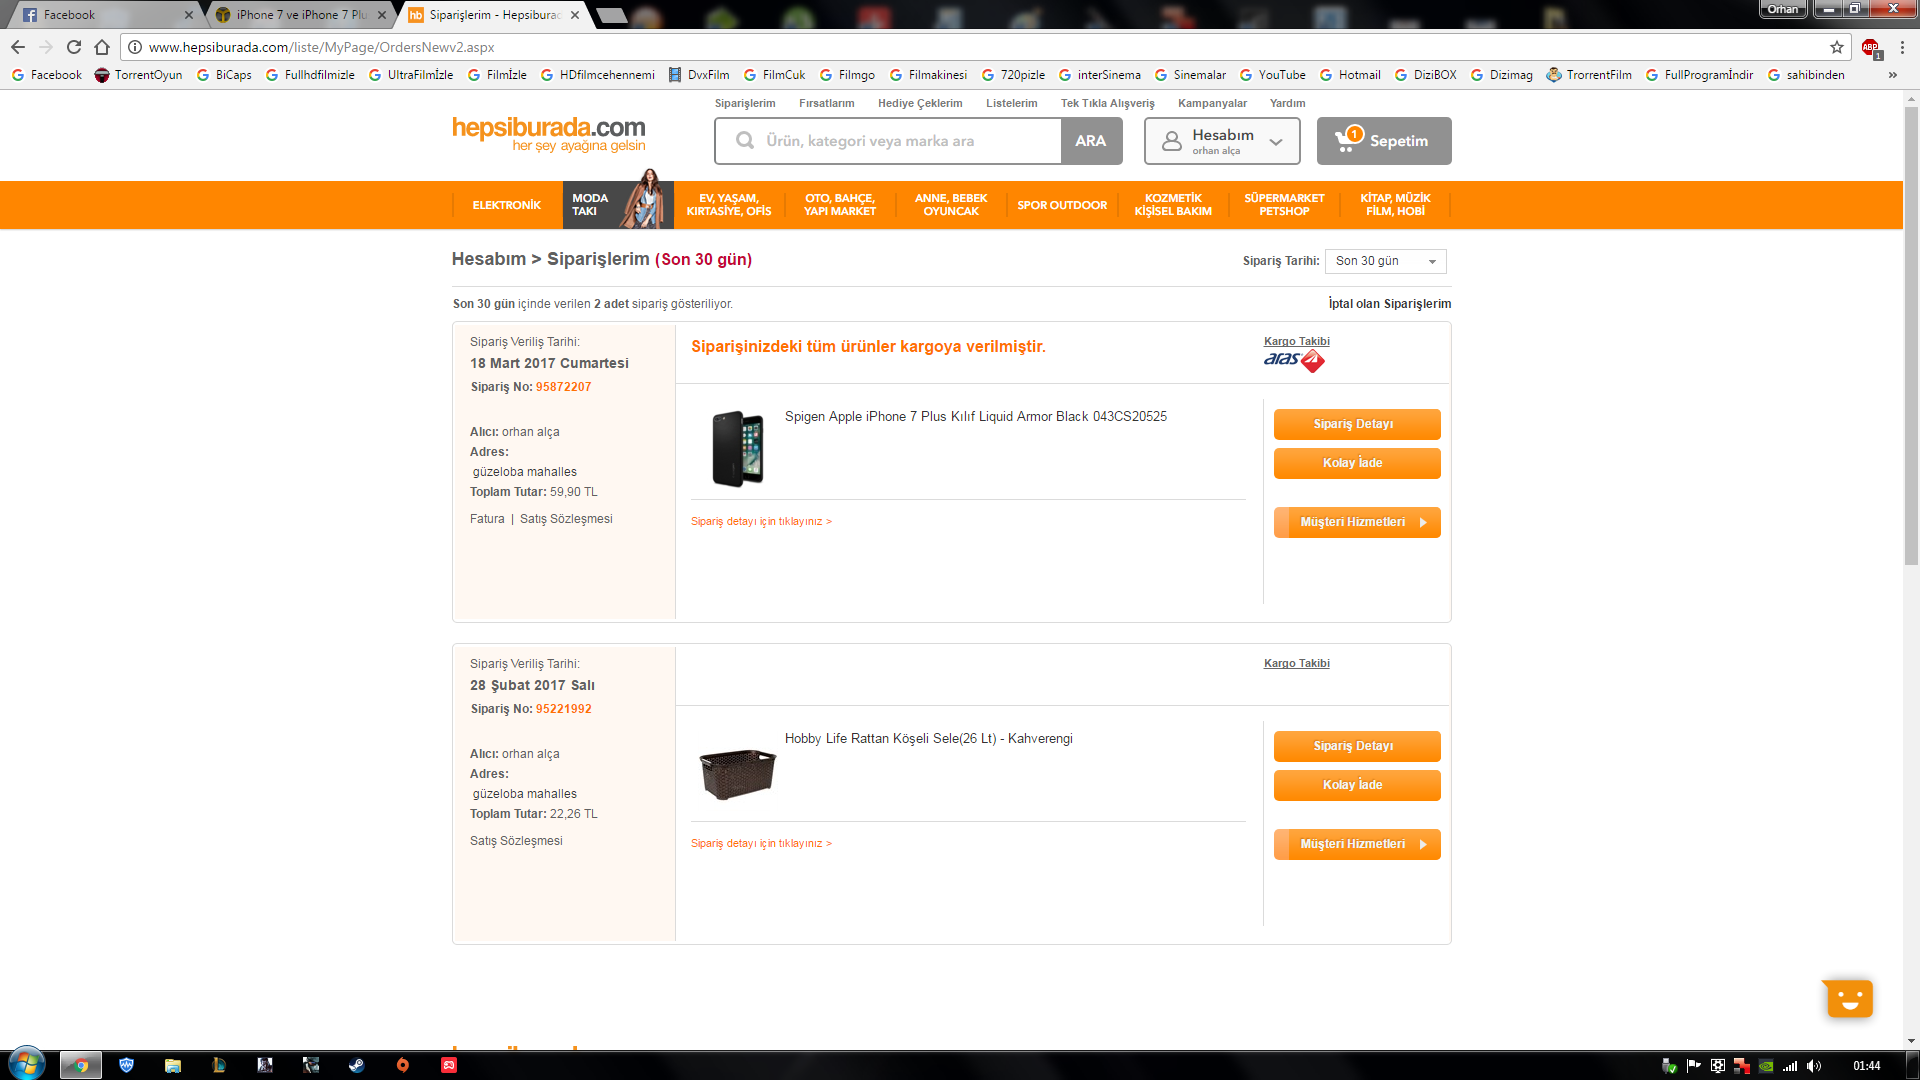Open Müşteri Hizmetleri for Hobby Life basket
This screenshot has width=1920, height=1080.
(x=1357, y=844)
